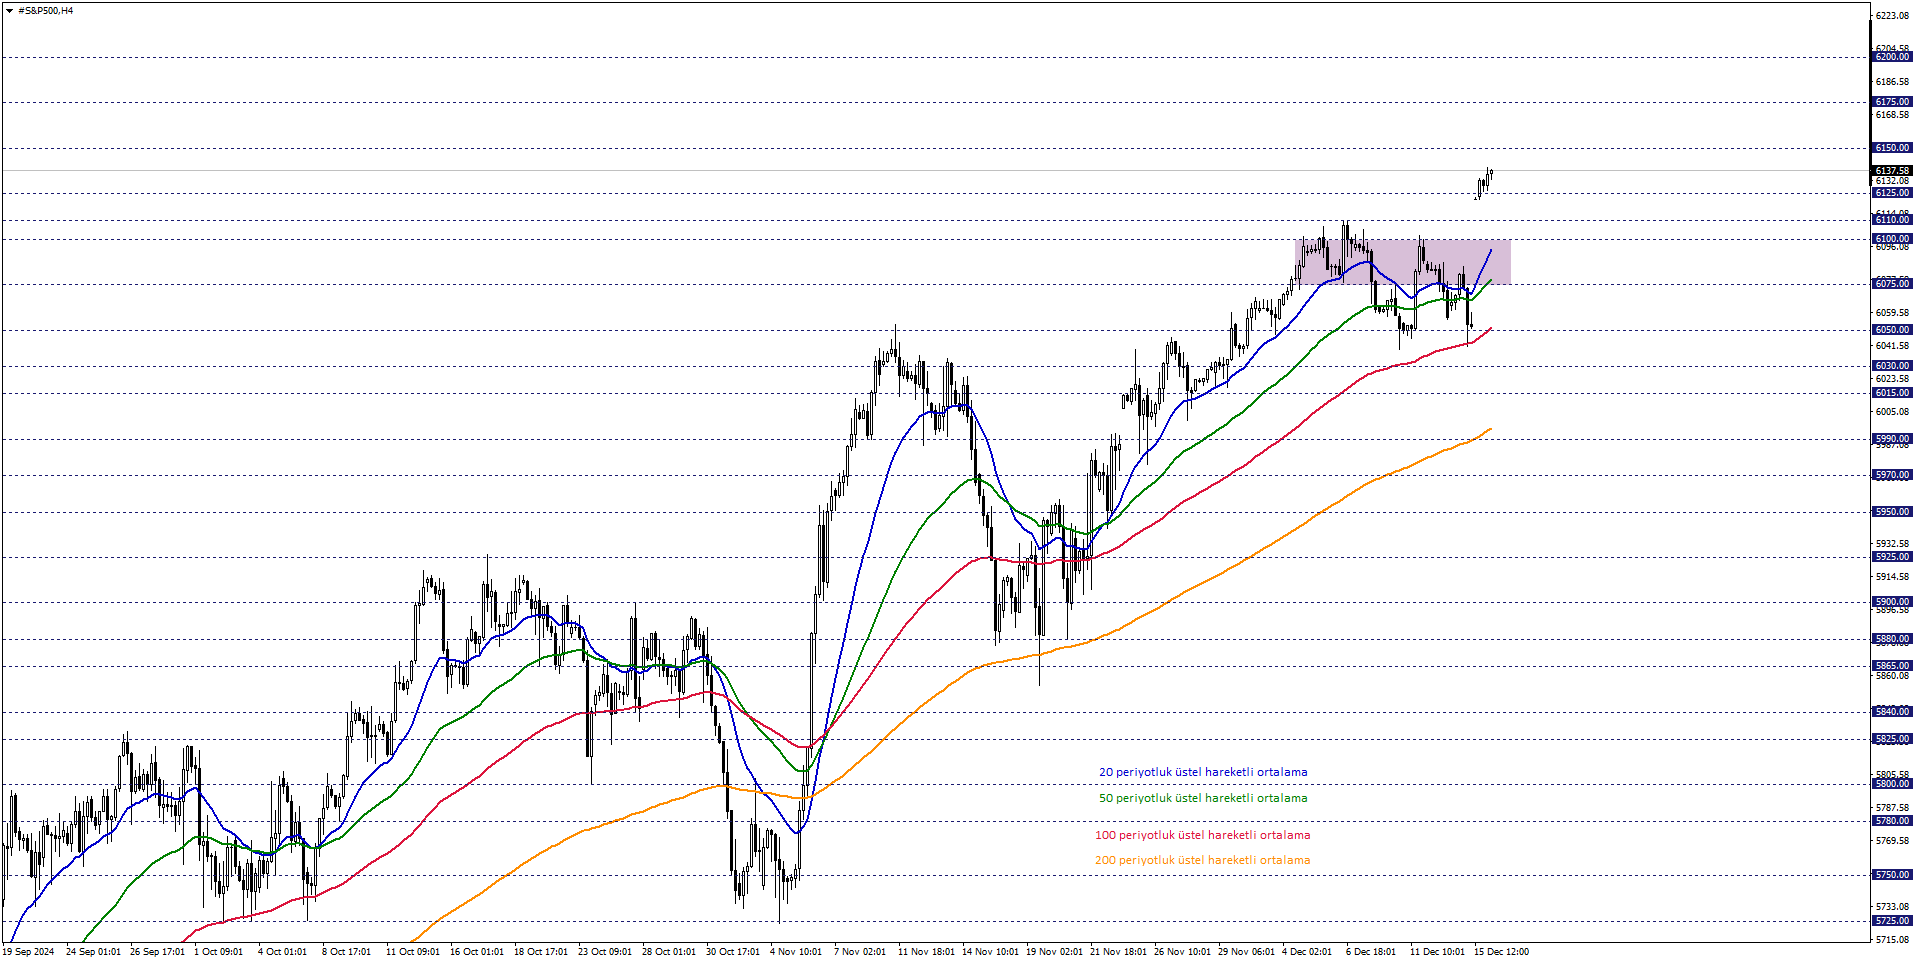Click the 6050.00 horizontal level label
Screen dimensions: 1916x963
1892,330
